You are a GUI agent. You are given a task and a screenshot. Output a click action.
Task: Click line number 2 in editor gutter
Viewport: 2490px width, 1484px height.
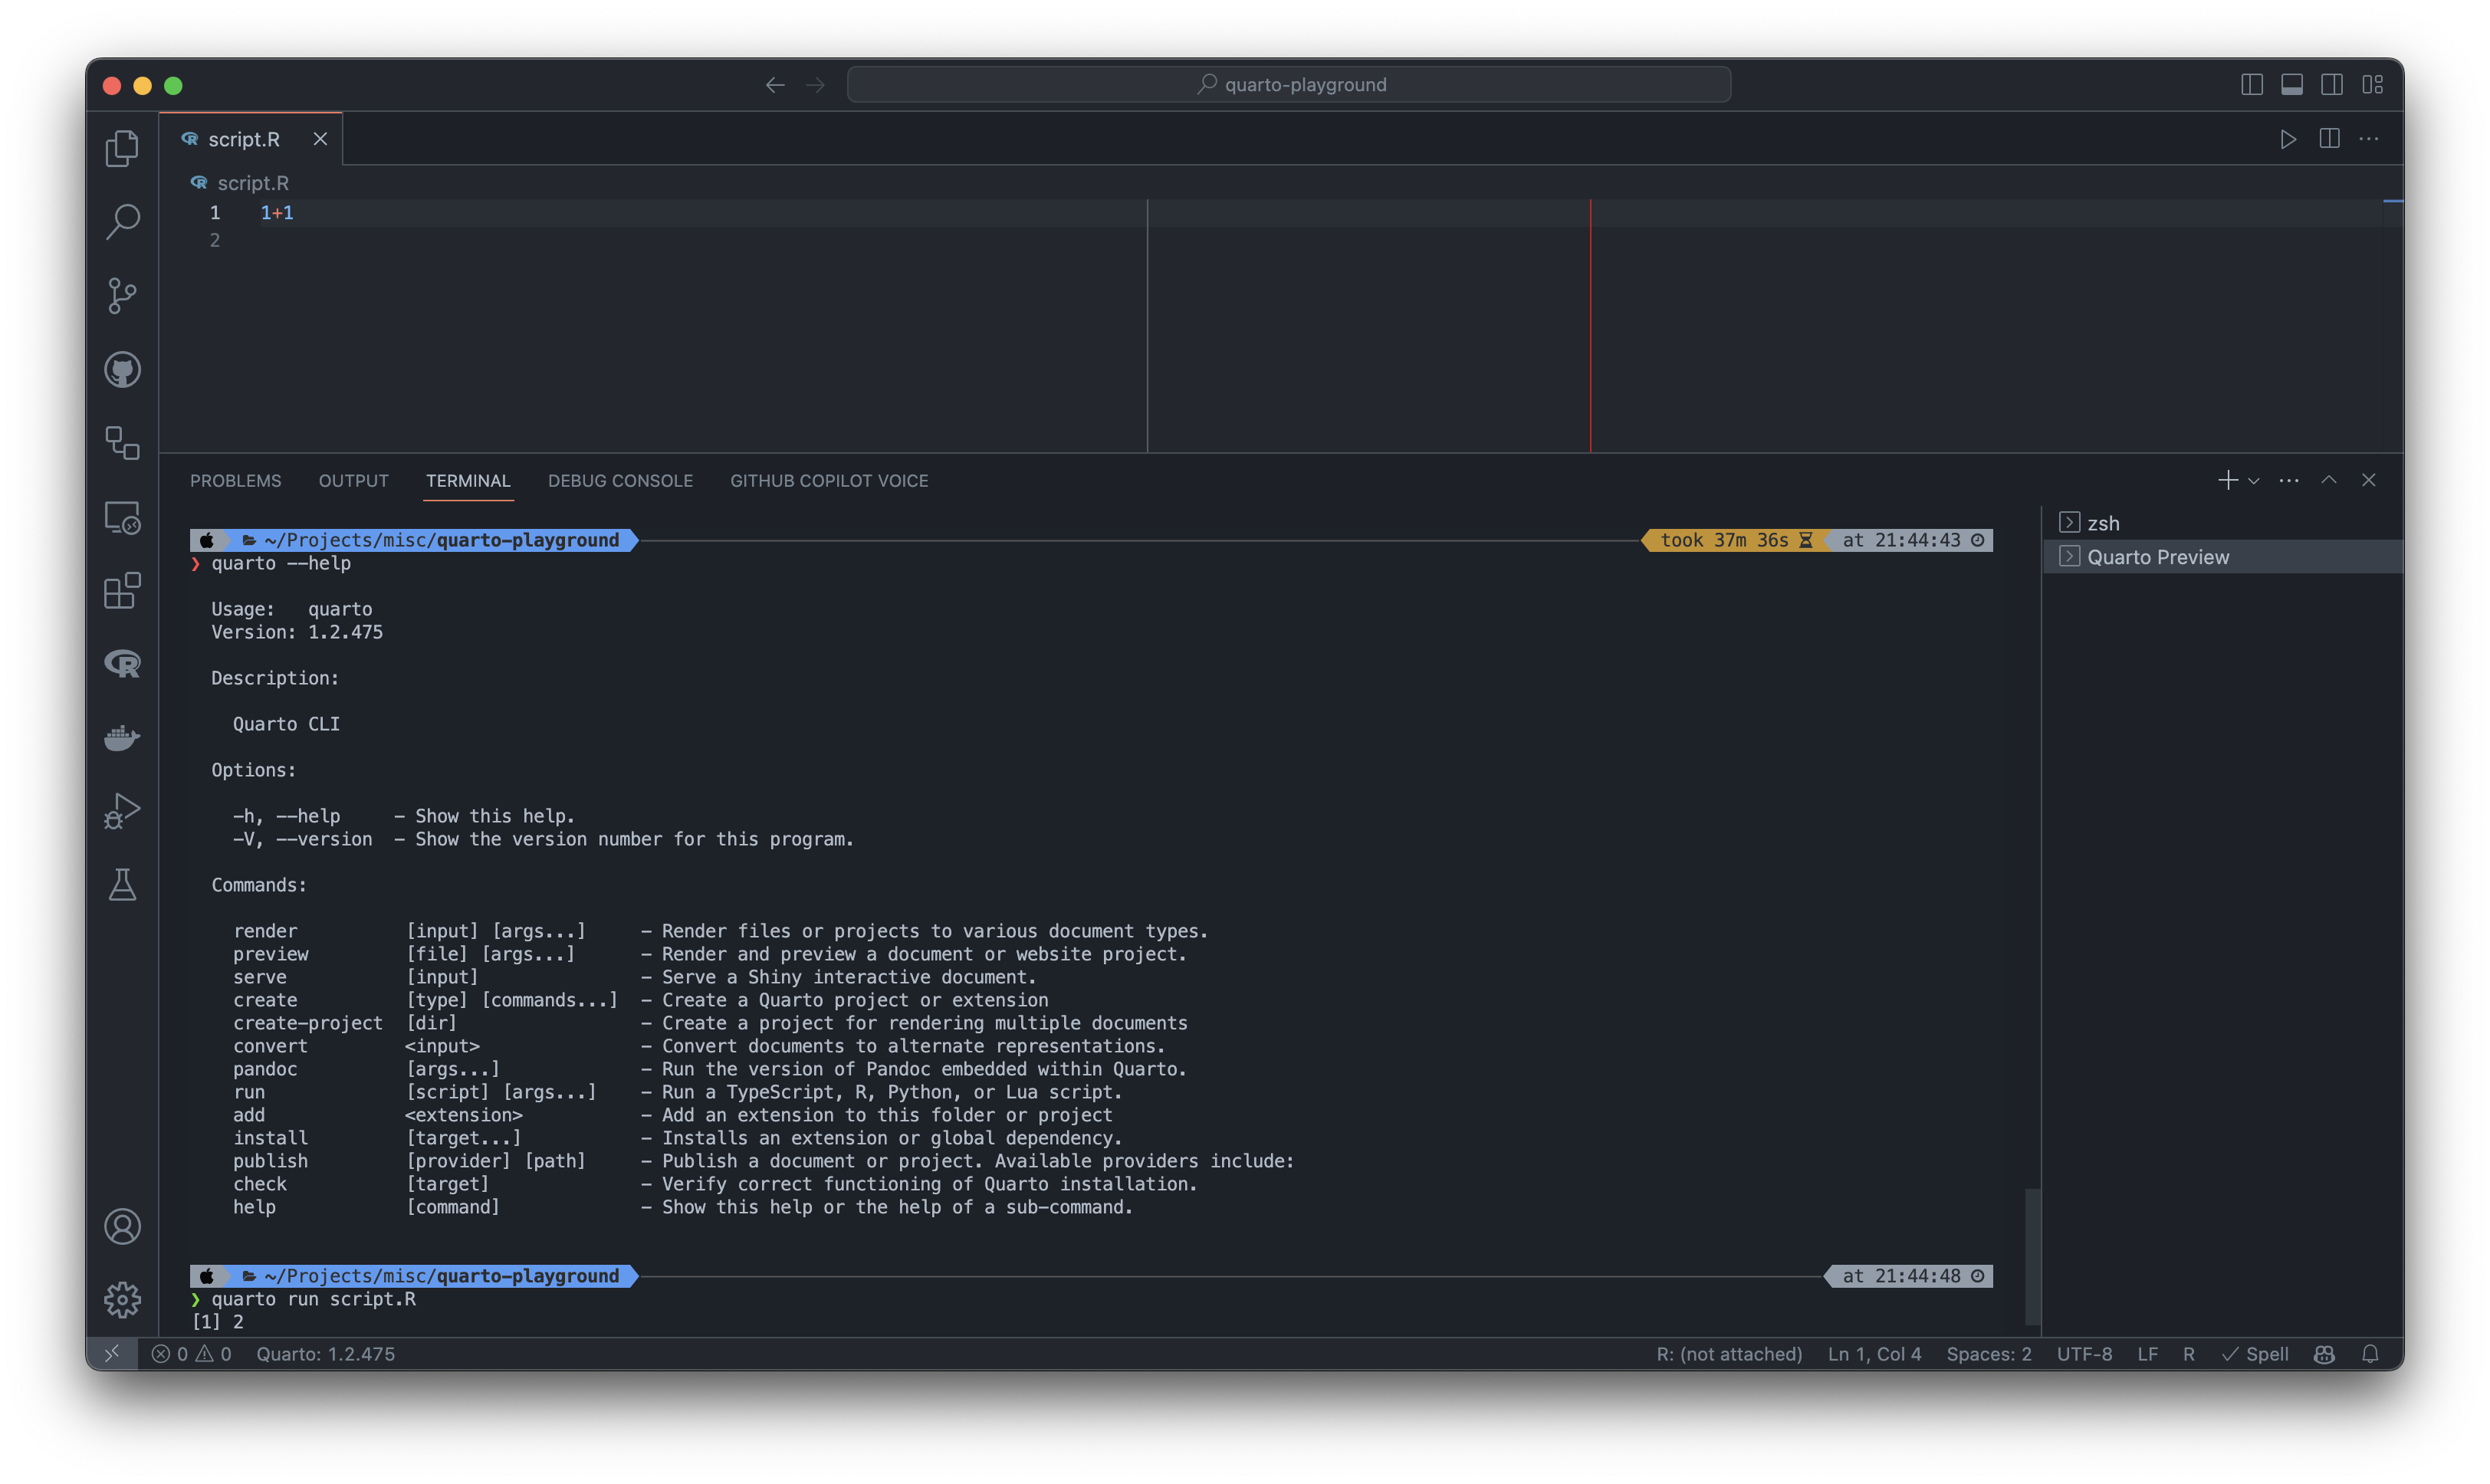(x=215, y=240)
